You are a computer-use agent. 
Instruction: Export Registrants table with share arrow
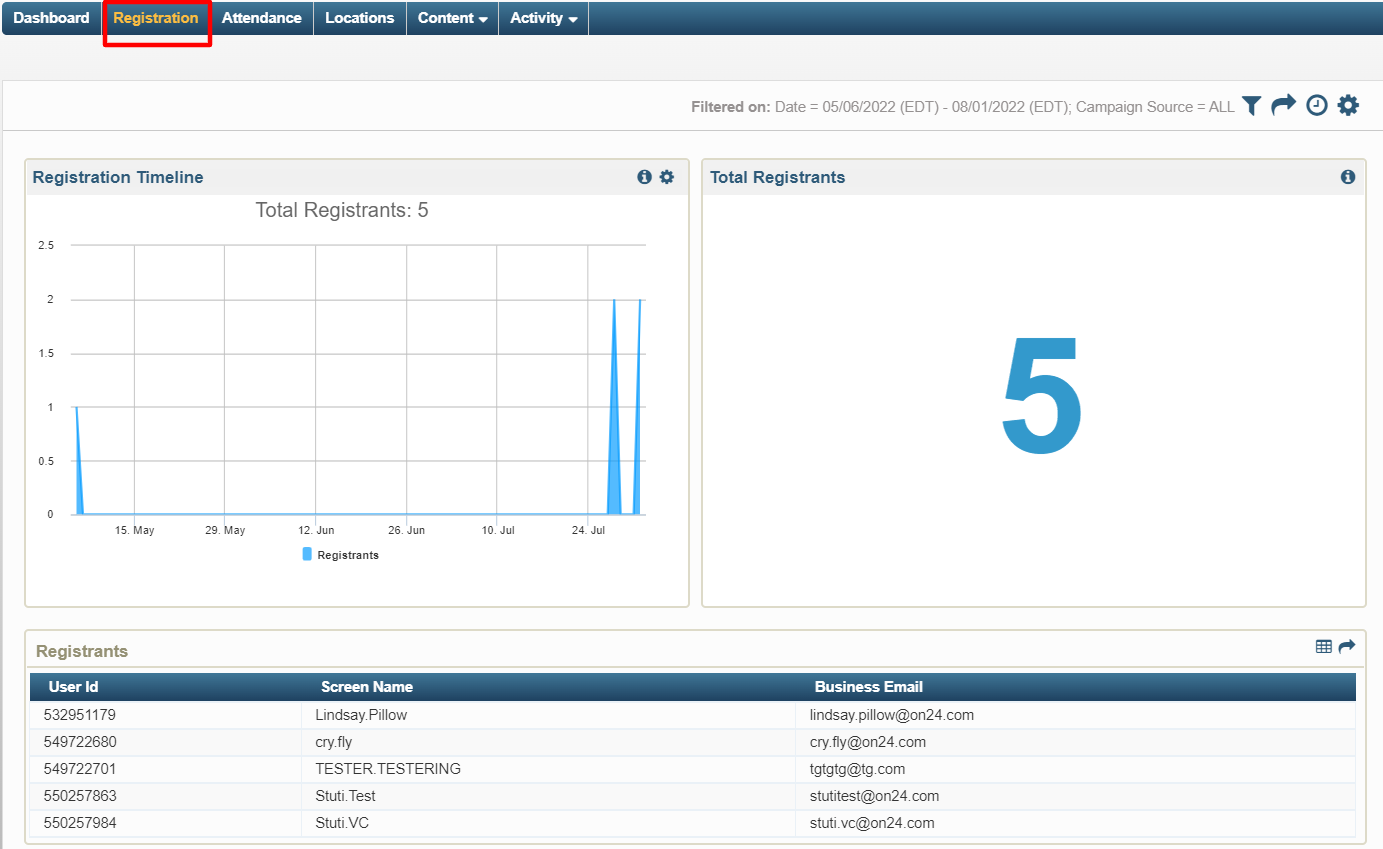[x=1347, y=647]
